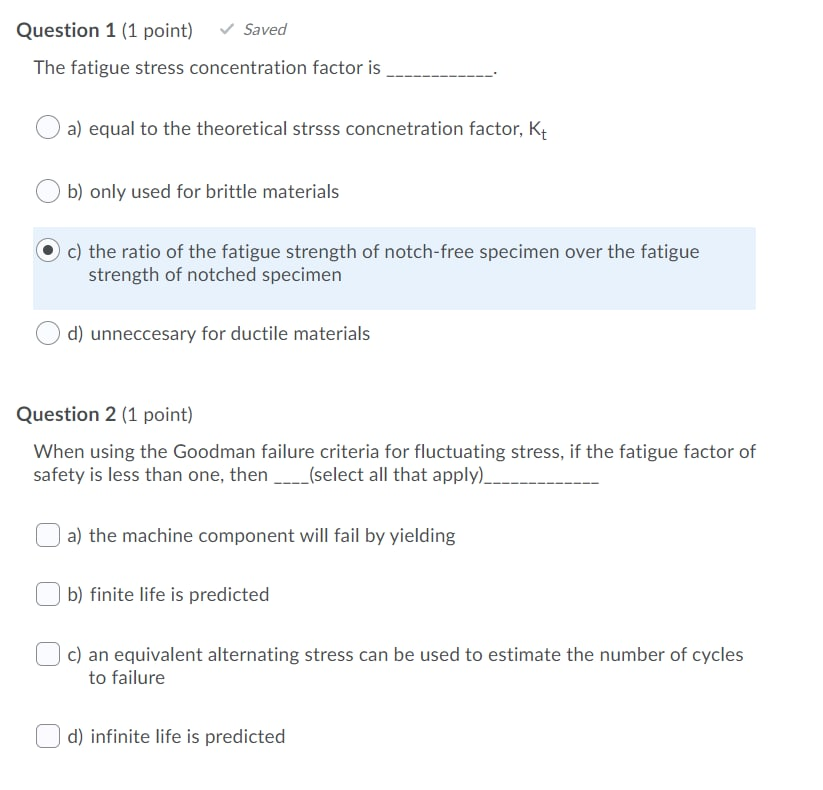Select the currently chosen option c radio button

47,251
